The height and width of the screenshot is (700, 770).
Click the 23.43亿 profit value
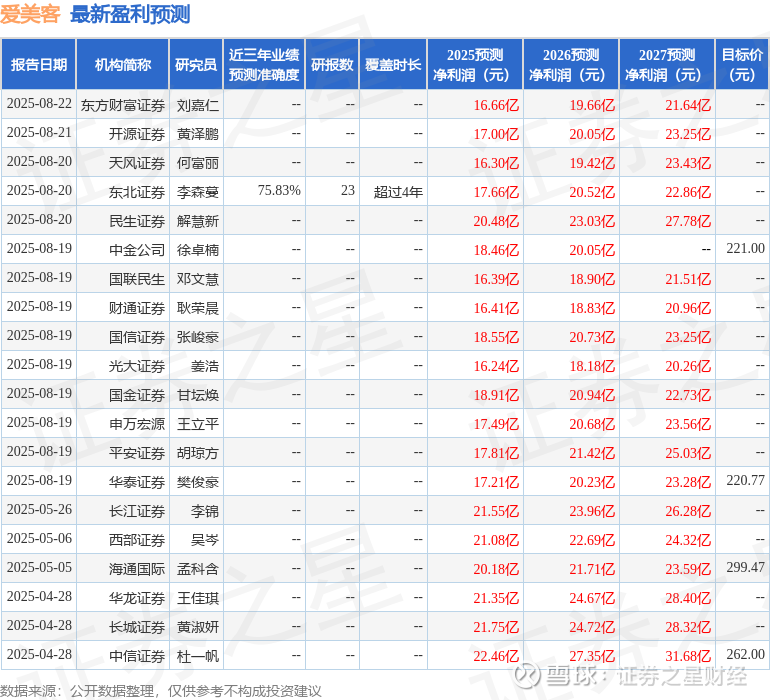688,163
